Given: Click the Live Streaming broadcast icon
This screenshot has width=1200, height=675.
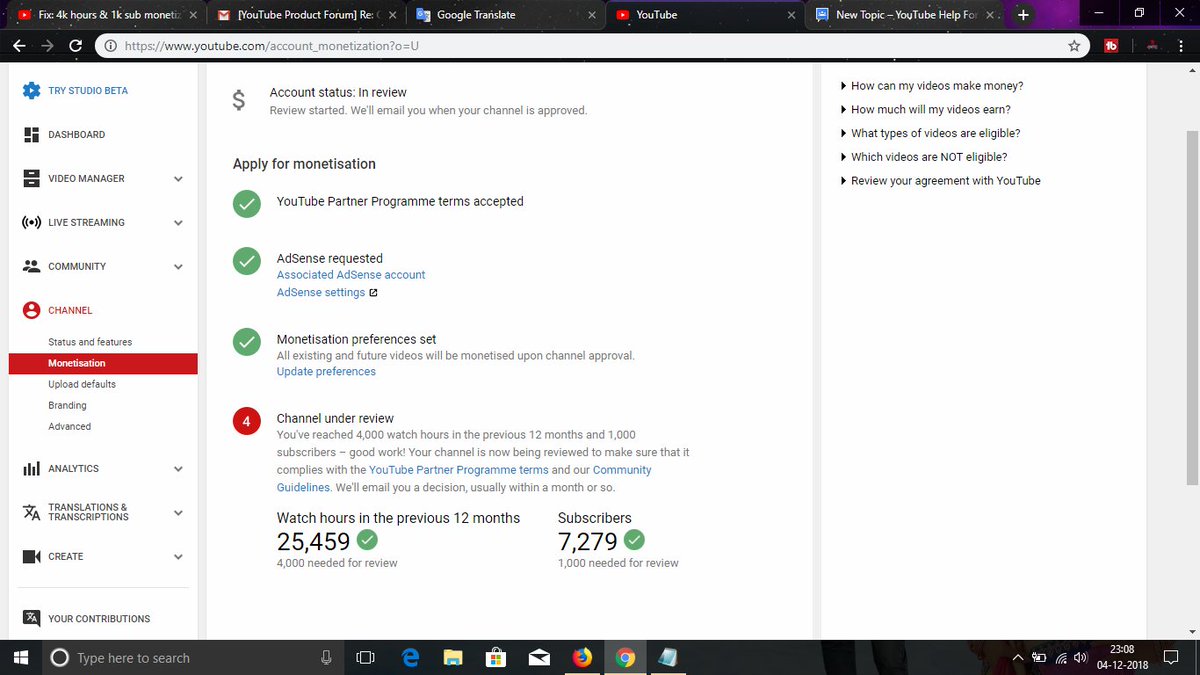Looking at the screenshot, I should [x=31, y=222].
